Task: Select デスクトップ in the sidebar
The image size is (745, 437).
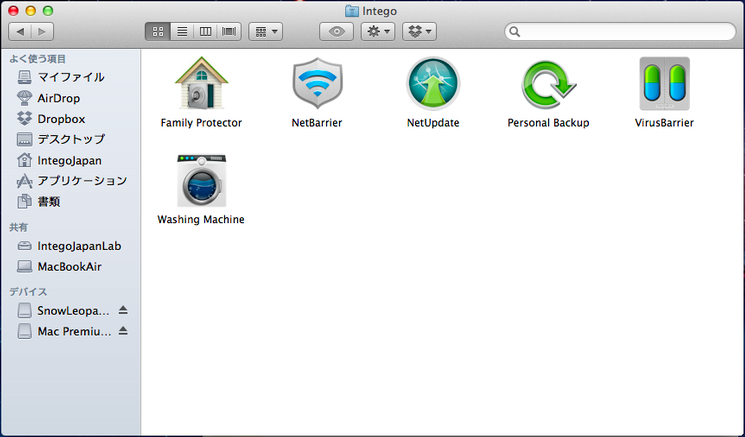Action: tap(70, 139)
